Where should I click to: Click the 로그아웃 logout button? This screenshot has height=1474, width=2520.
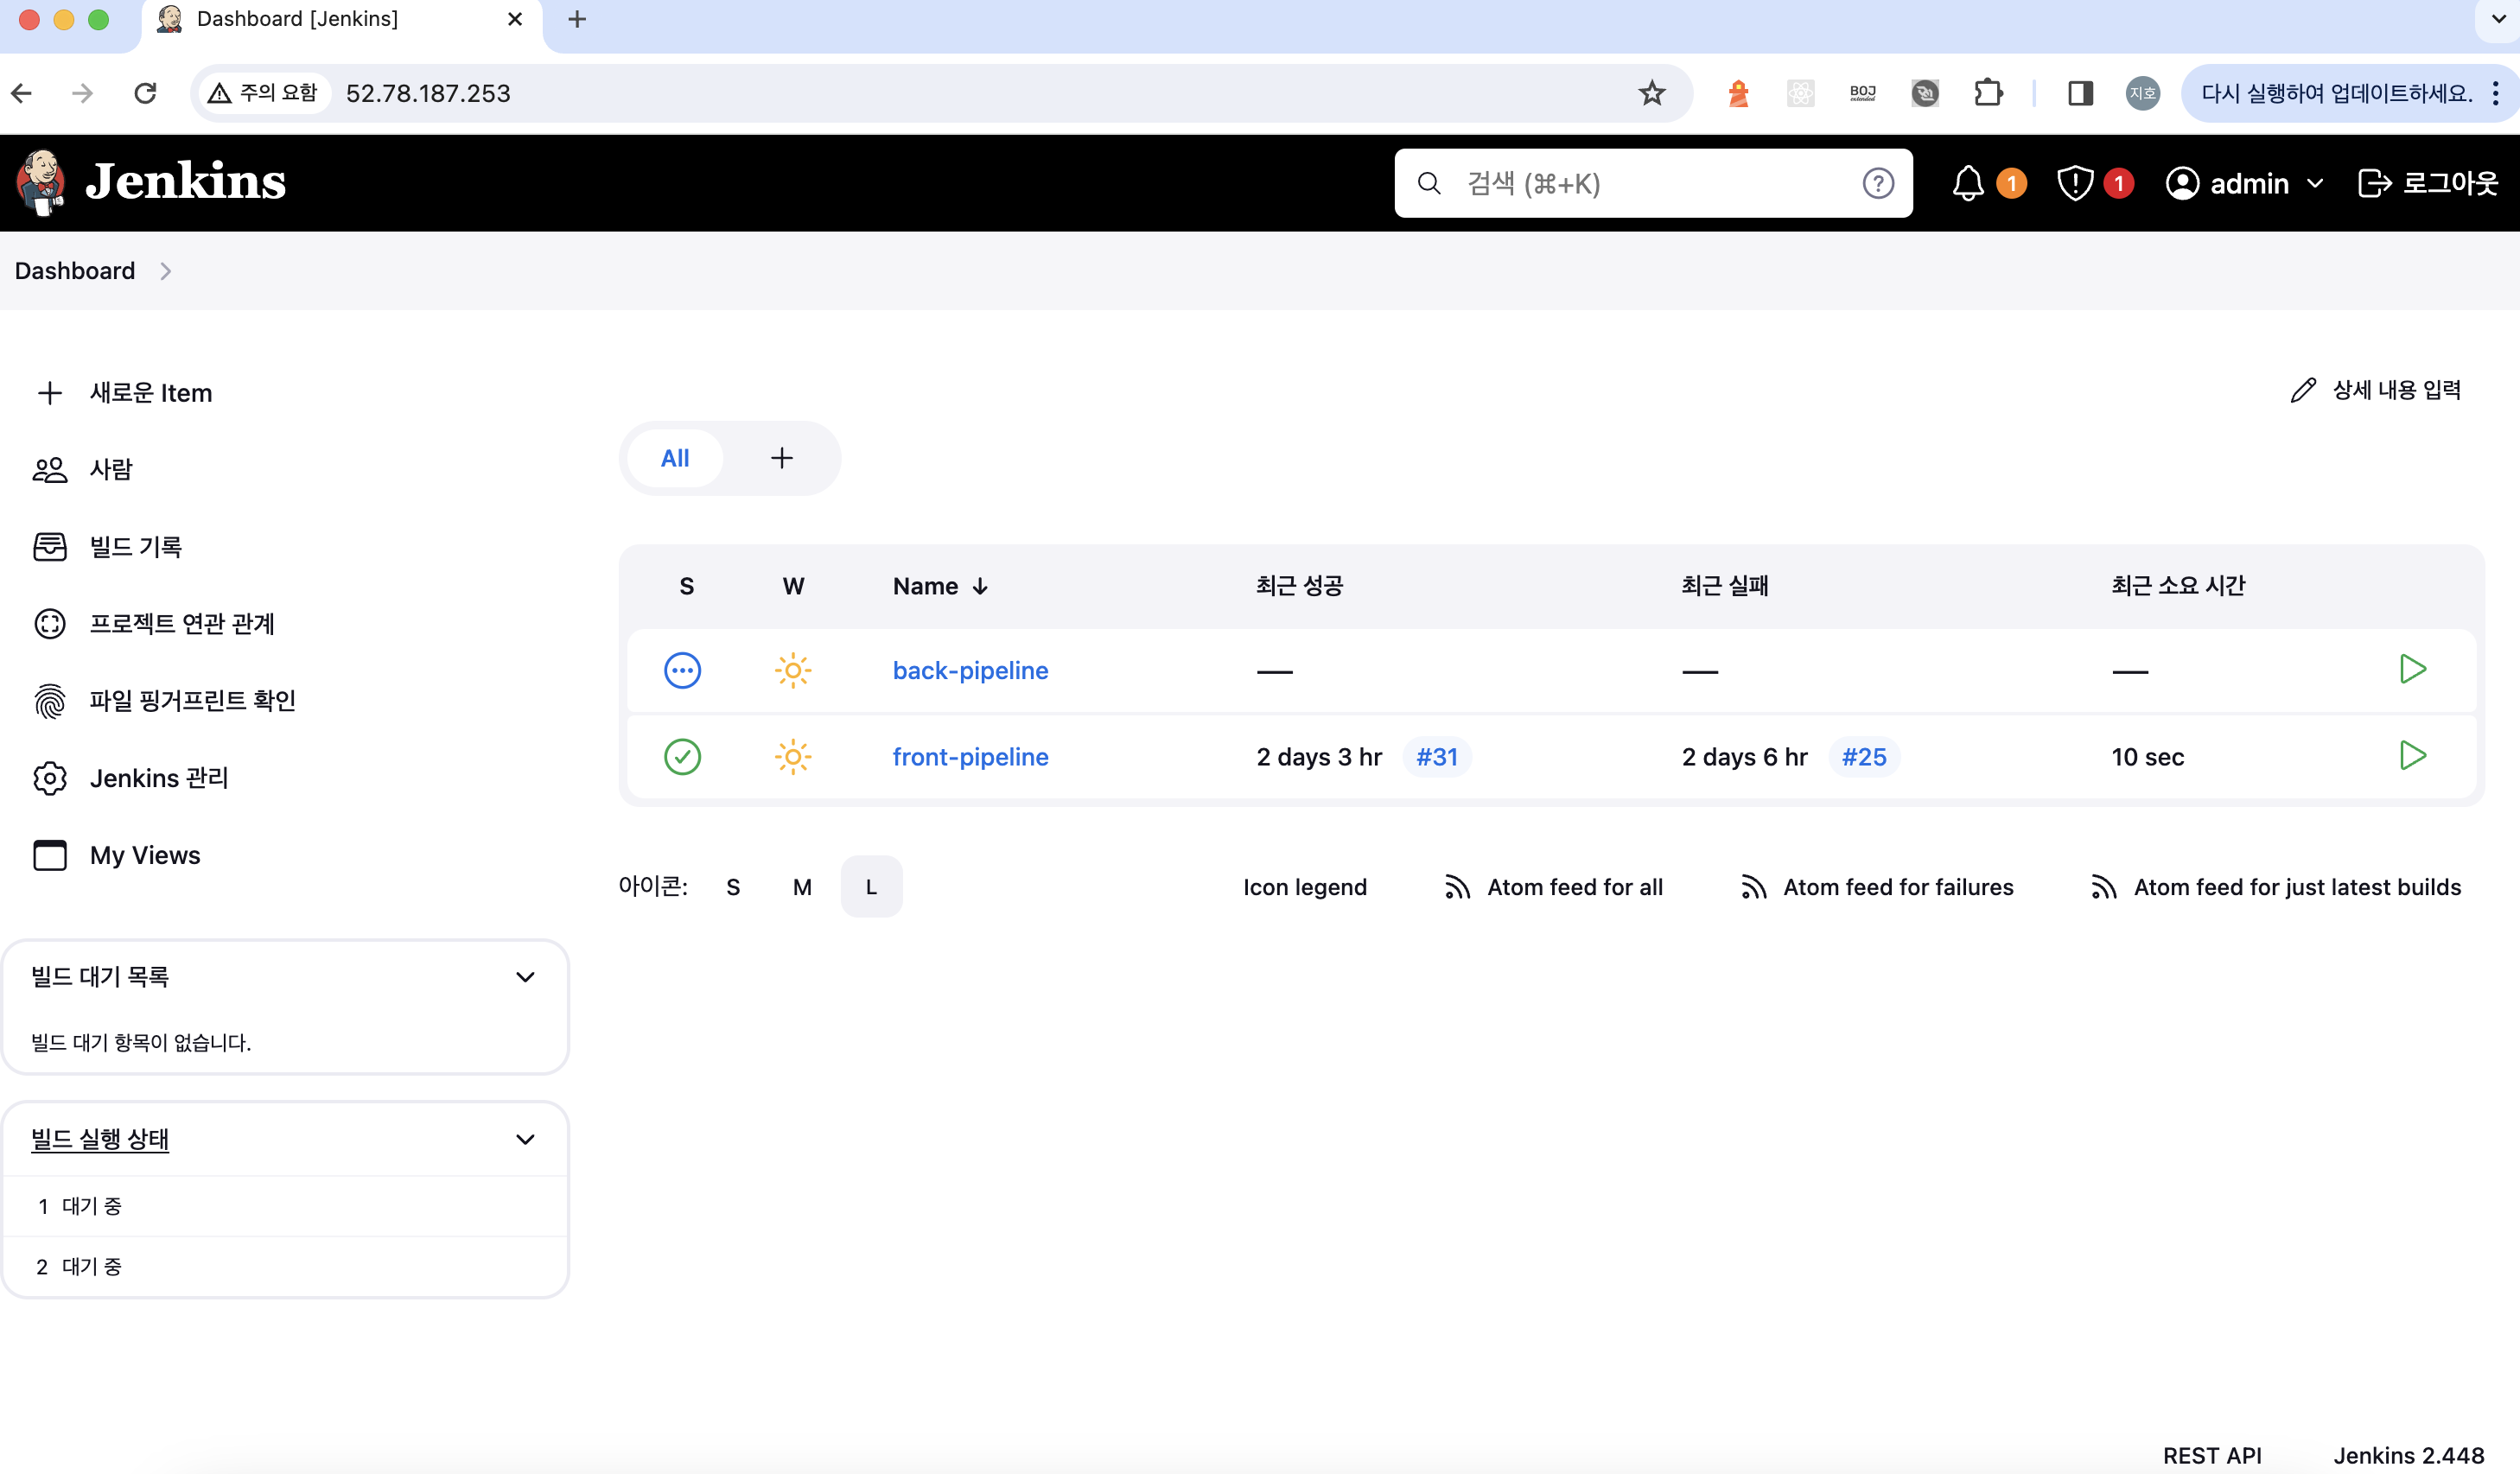(2428, 183)
